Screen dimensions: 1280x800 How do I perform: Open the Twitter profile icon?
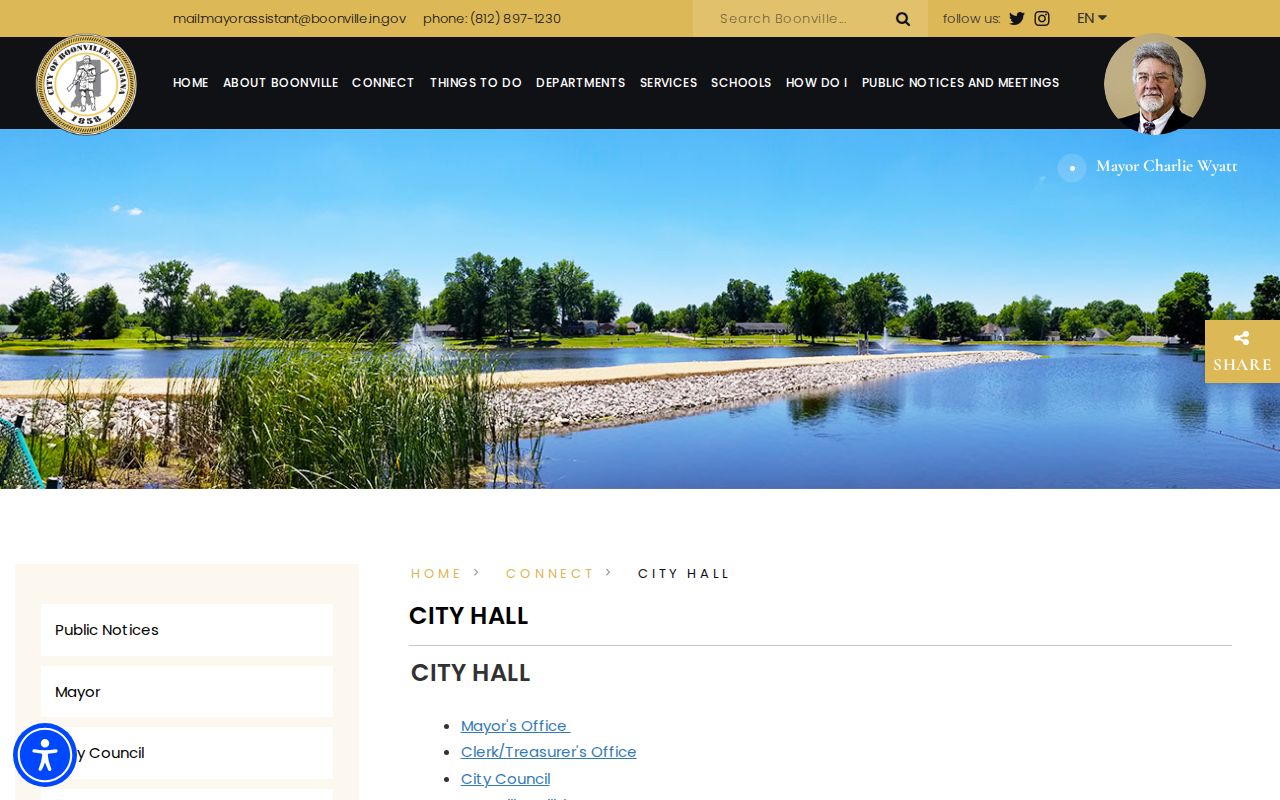1017,18
